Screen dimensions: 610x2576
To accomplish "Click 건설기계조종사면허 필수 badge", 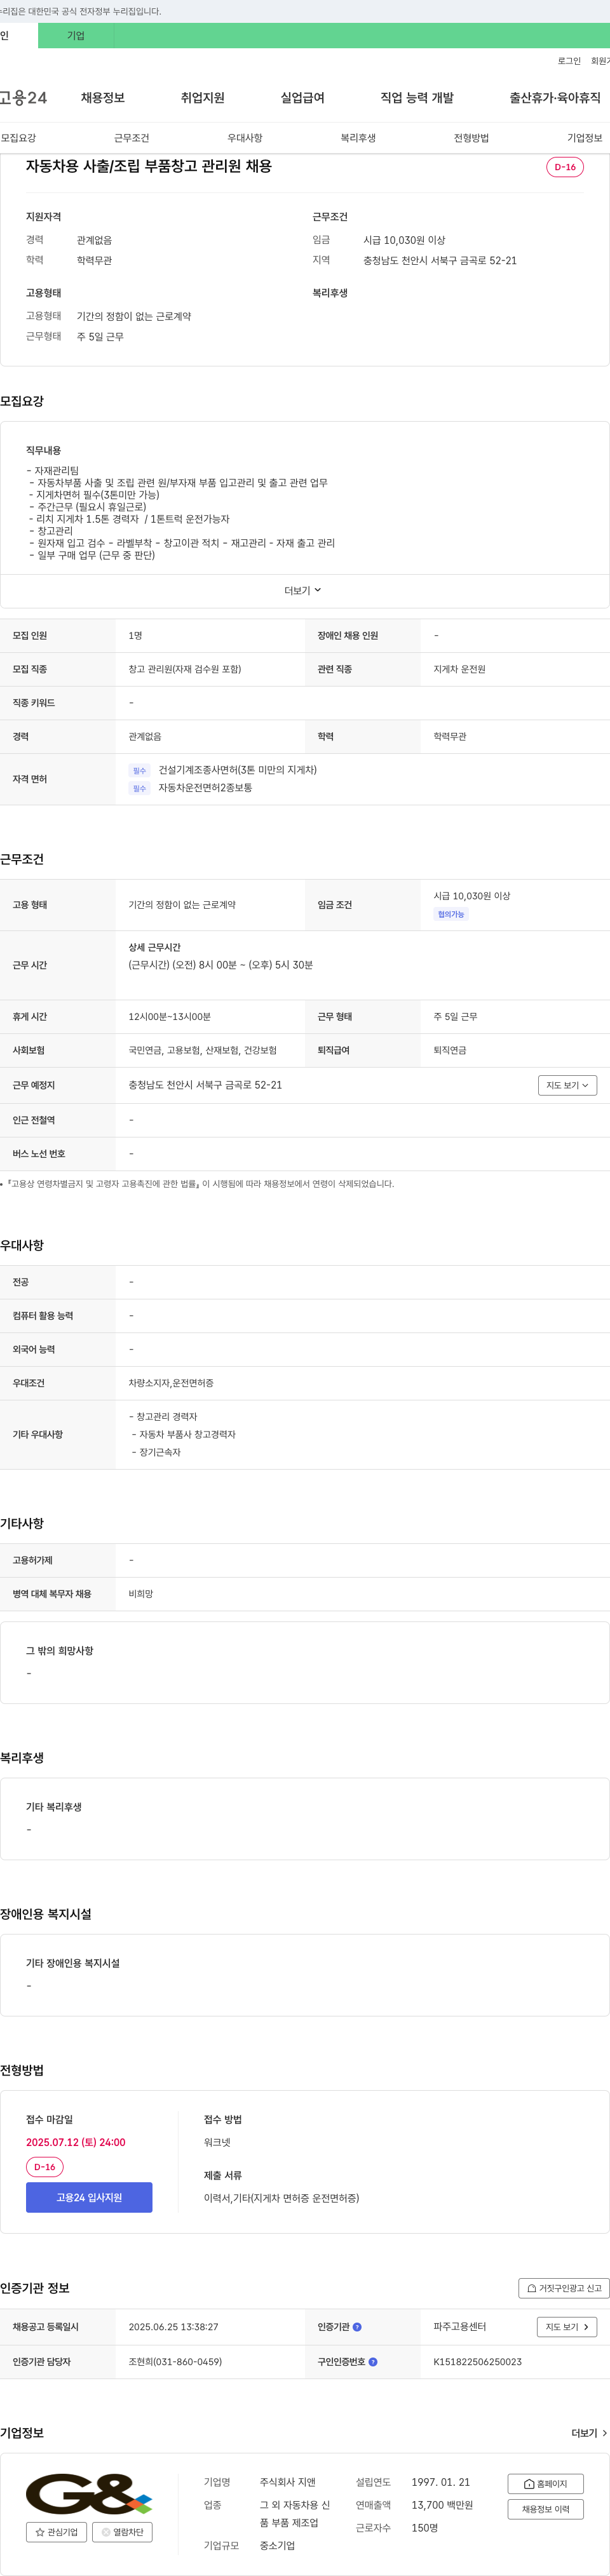I will tap(139, 770).
